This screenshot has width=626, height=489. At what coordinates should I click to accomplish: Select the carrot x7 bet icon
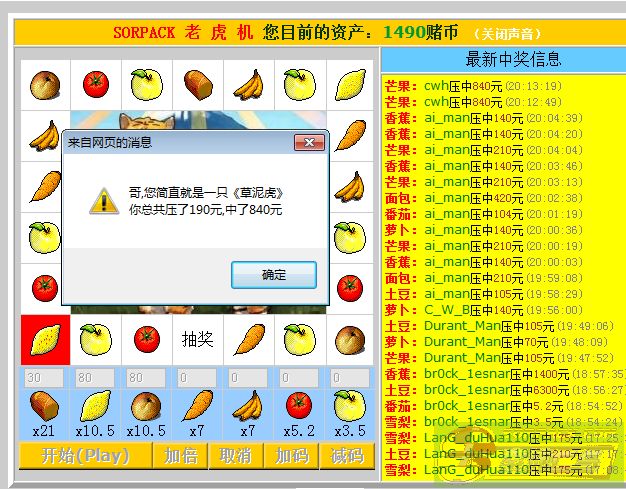[x=197, y=405]
